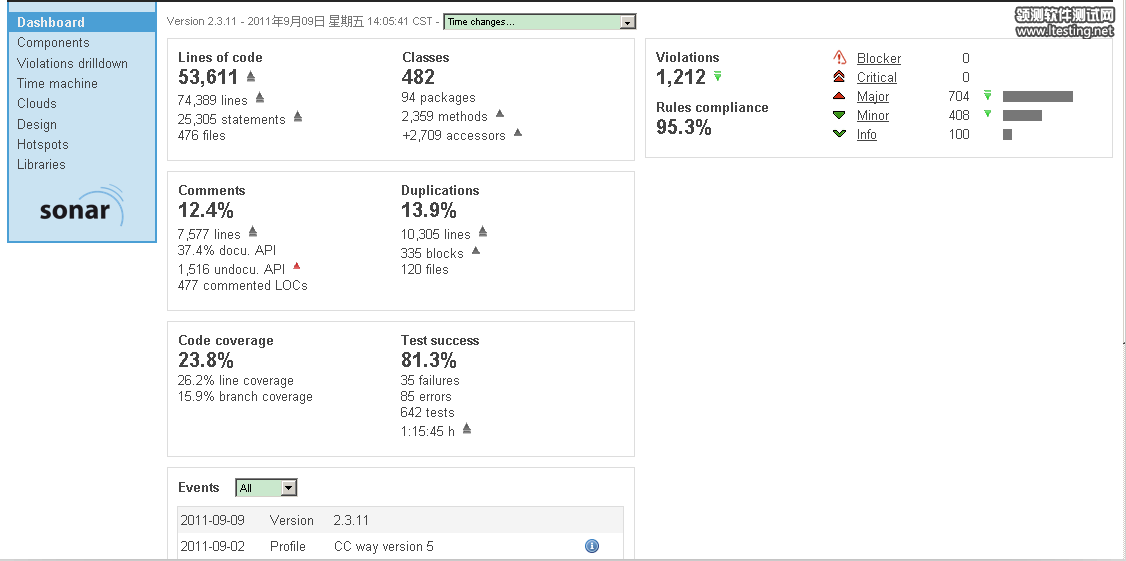The height and width of the screenshot is (561, 1126).
Task: Click the red trend arrow beside undocu. API
Action: 296,266
